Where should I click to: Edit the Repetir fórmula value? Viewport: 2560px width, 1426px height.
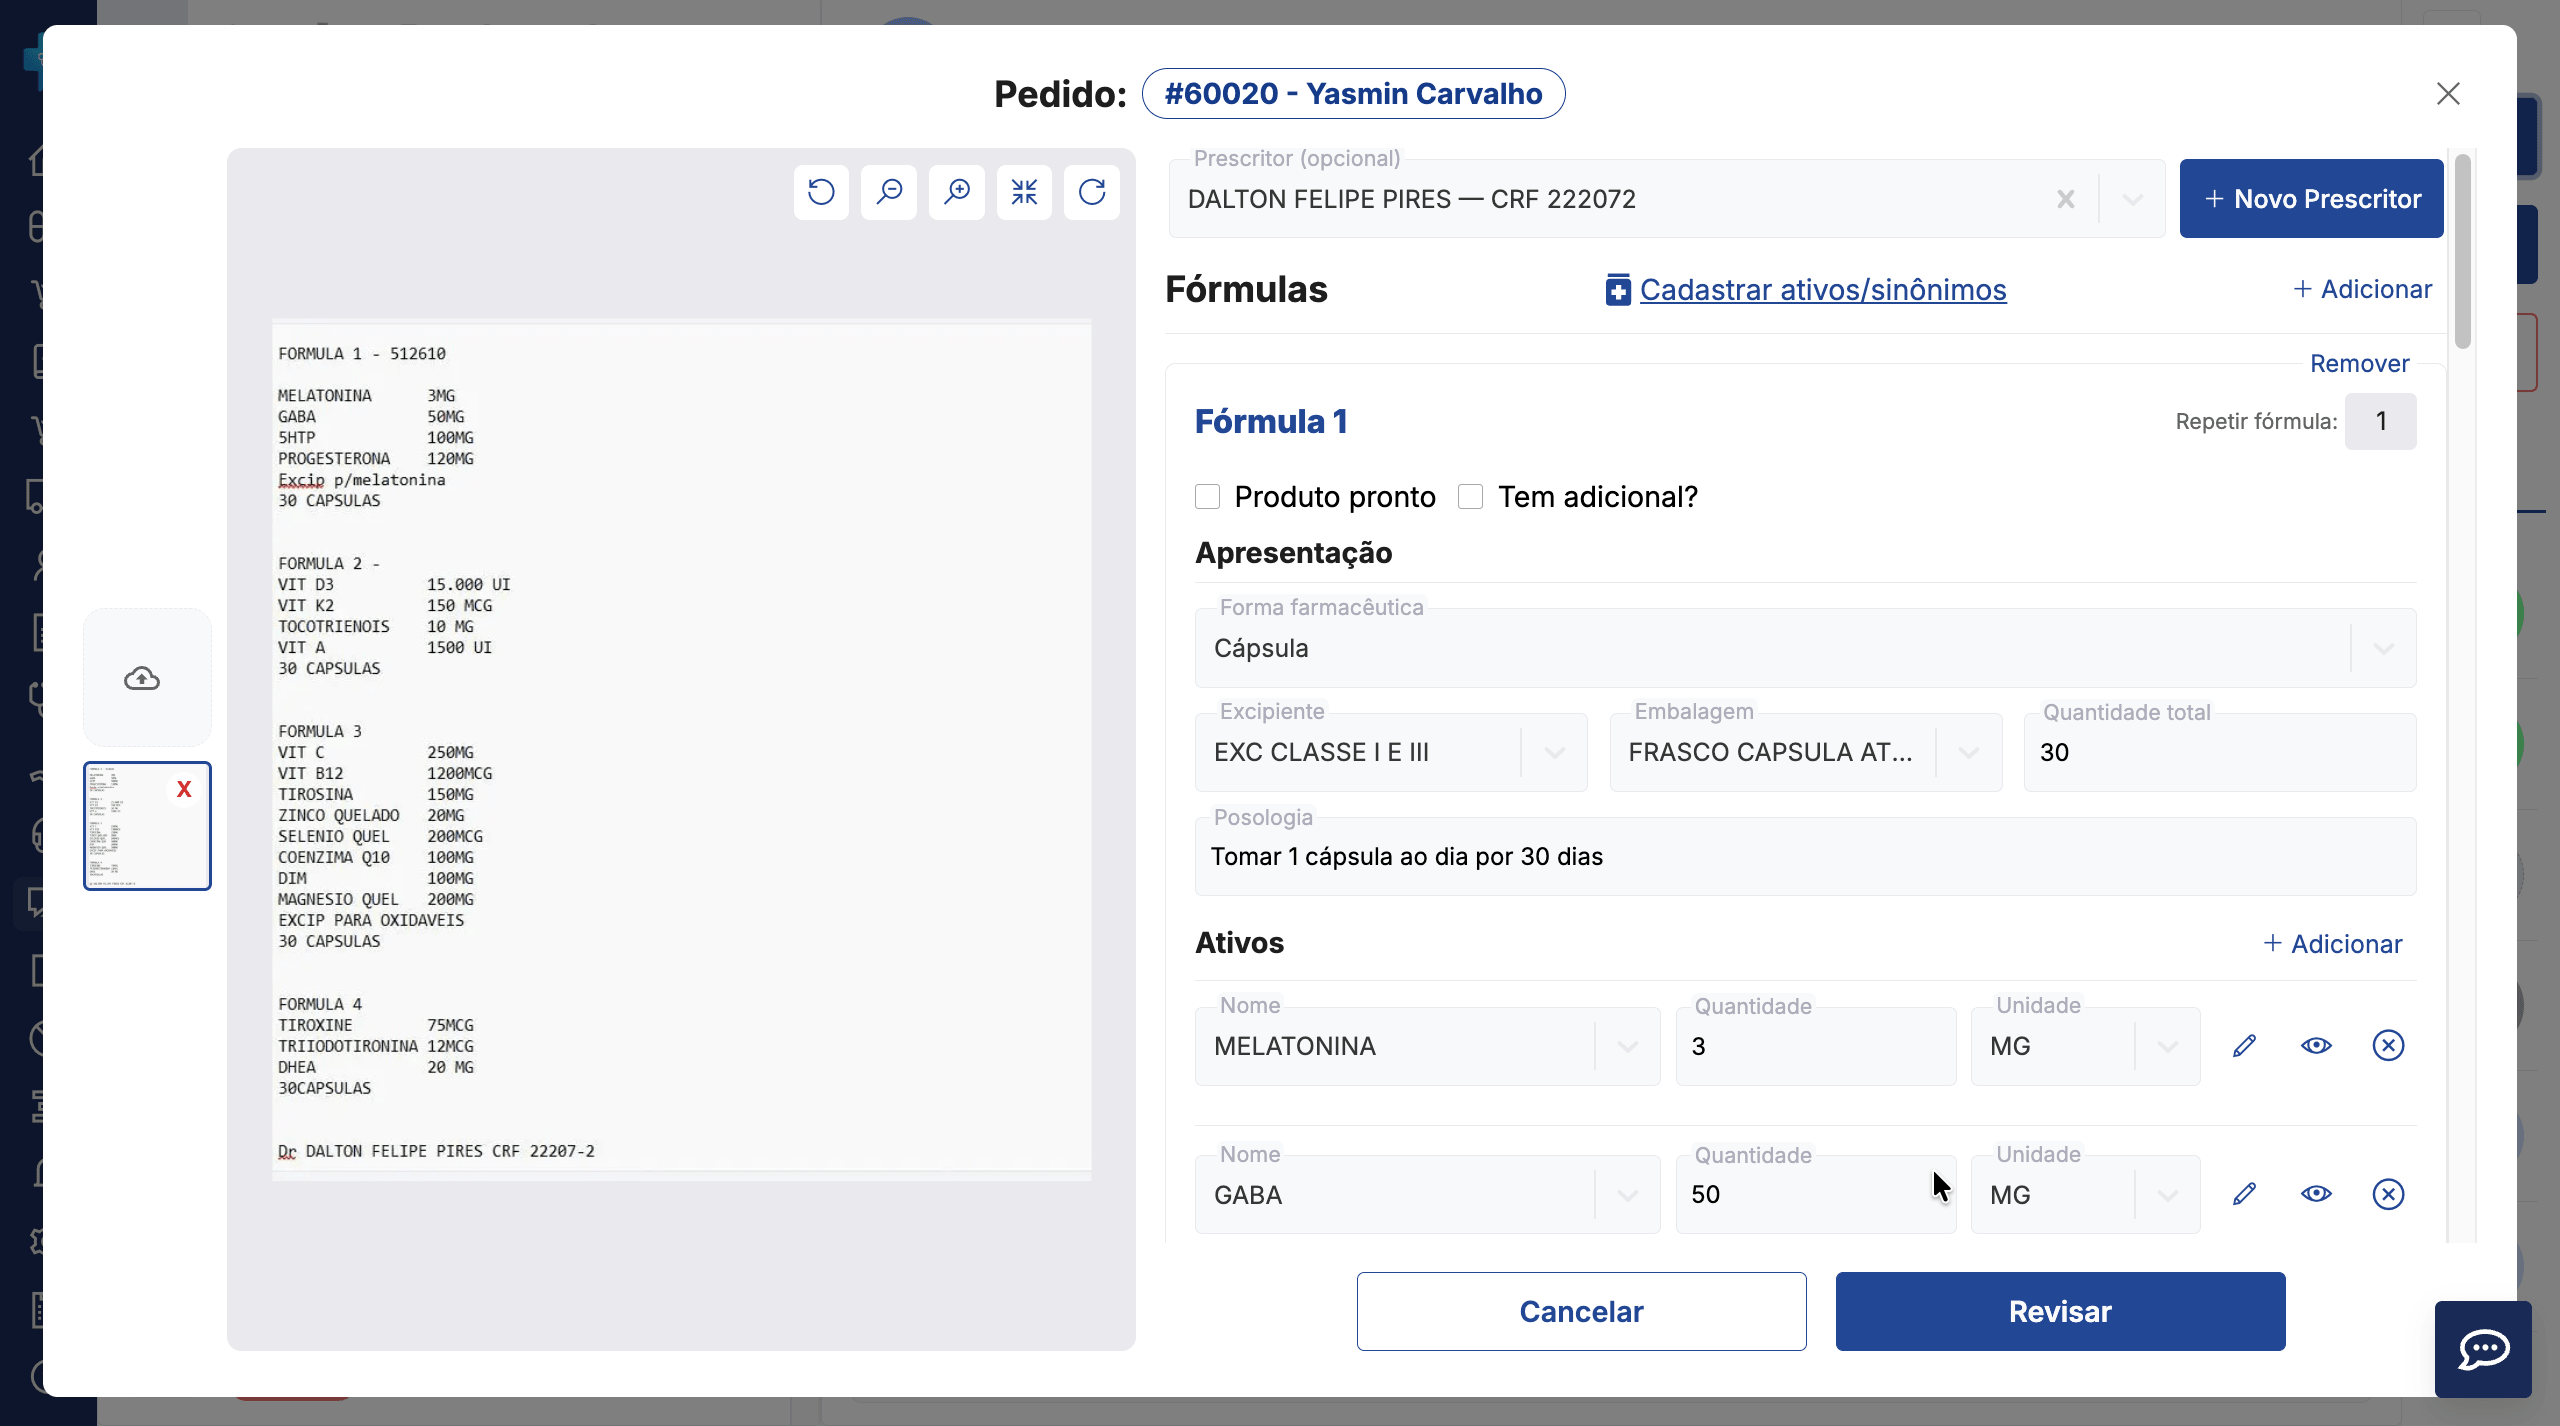2381,421
